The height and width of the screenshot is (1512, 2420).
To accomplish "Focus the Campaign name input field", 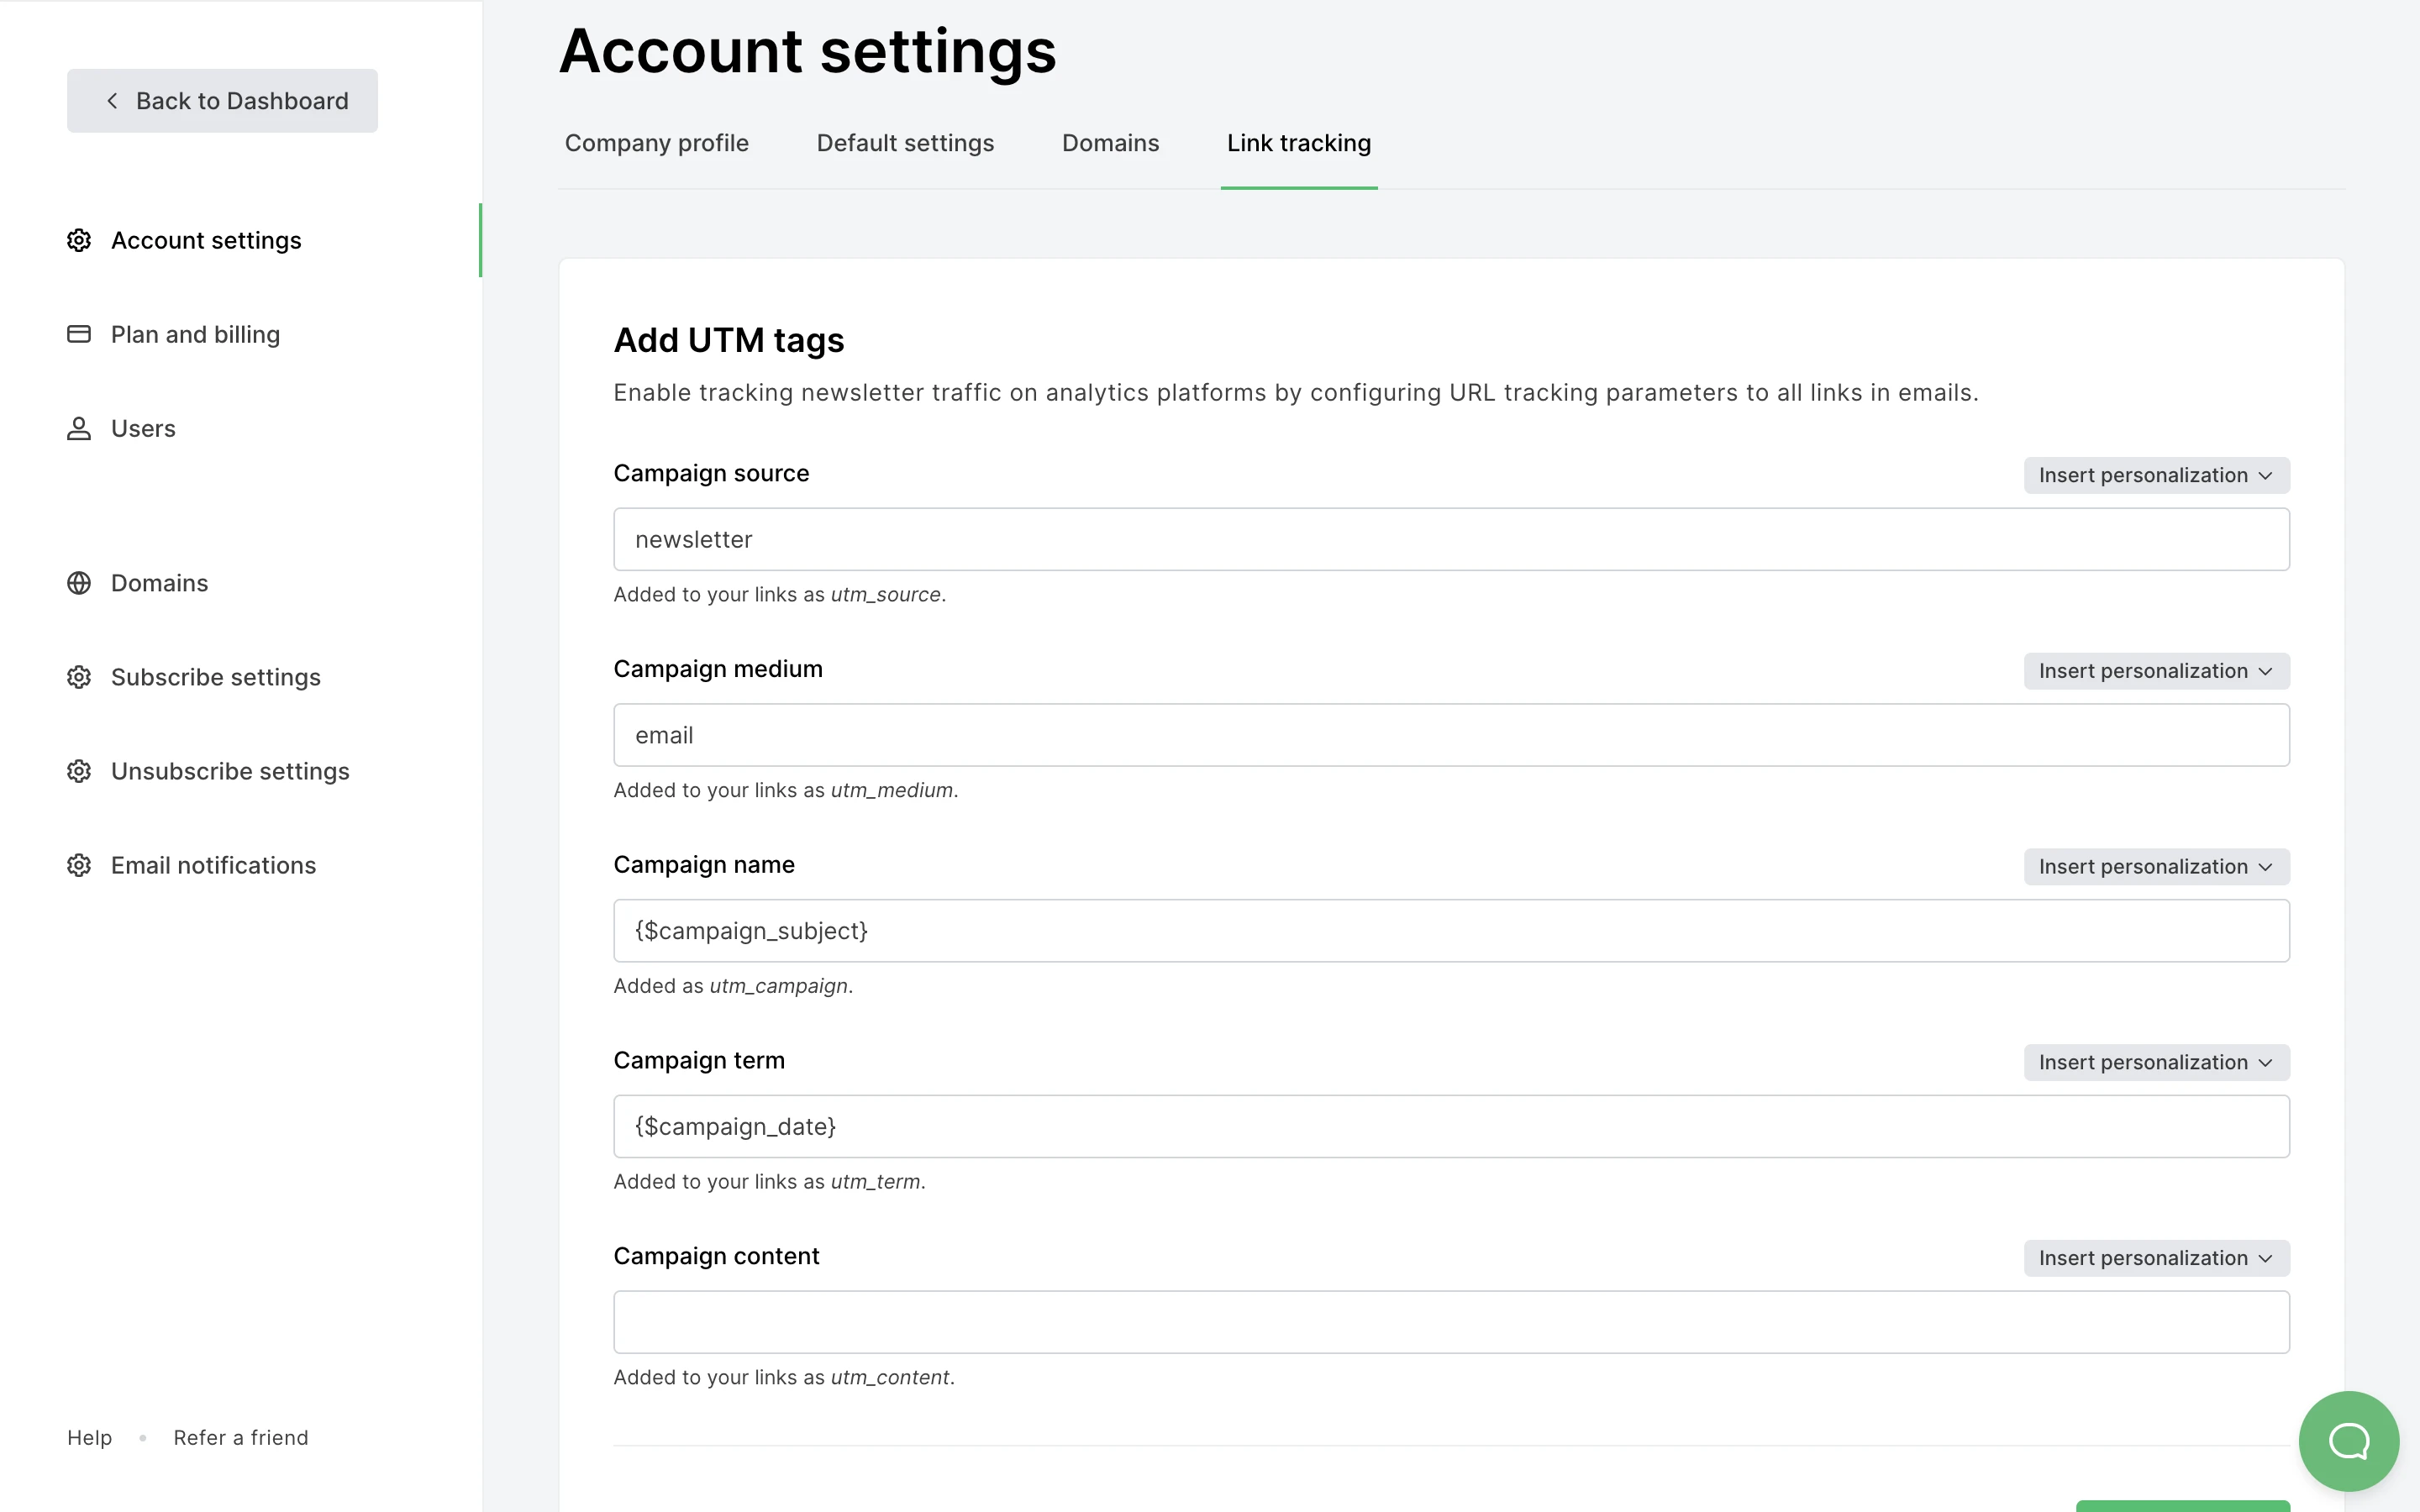I will (1451, 931).
